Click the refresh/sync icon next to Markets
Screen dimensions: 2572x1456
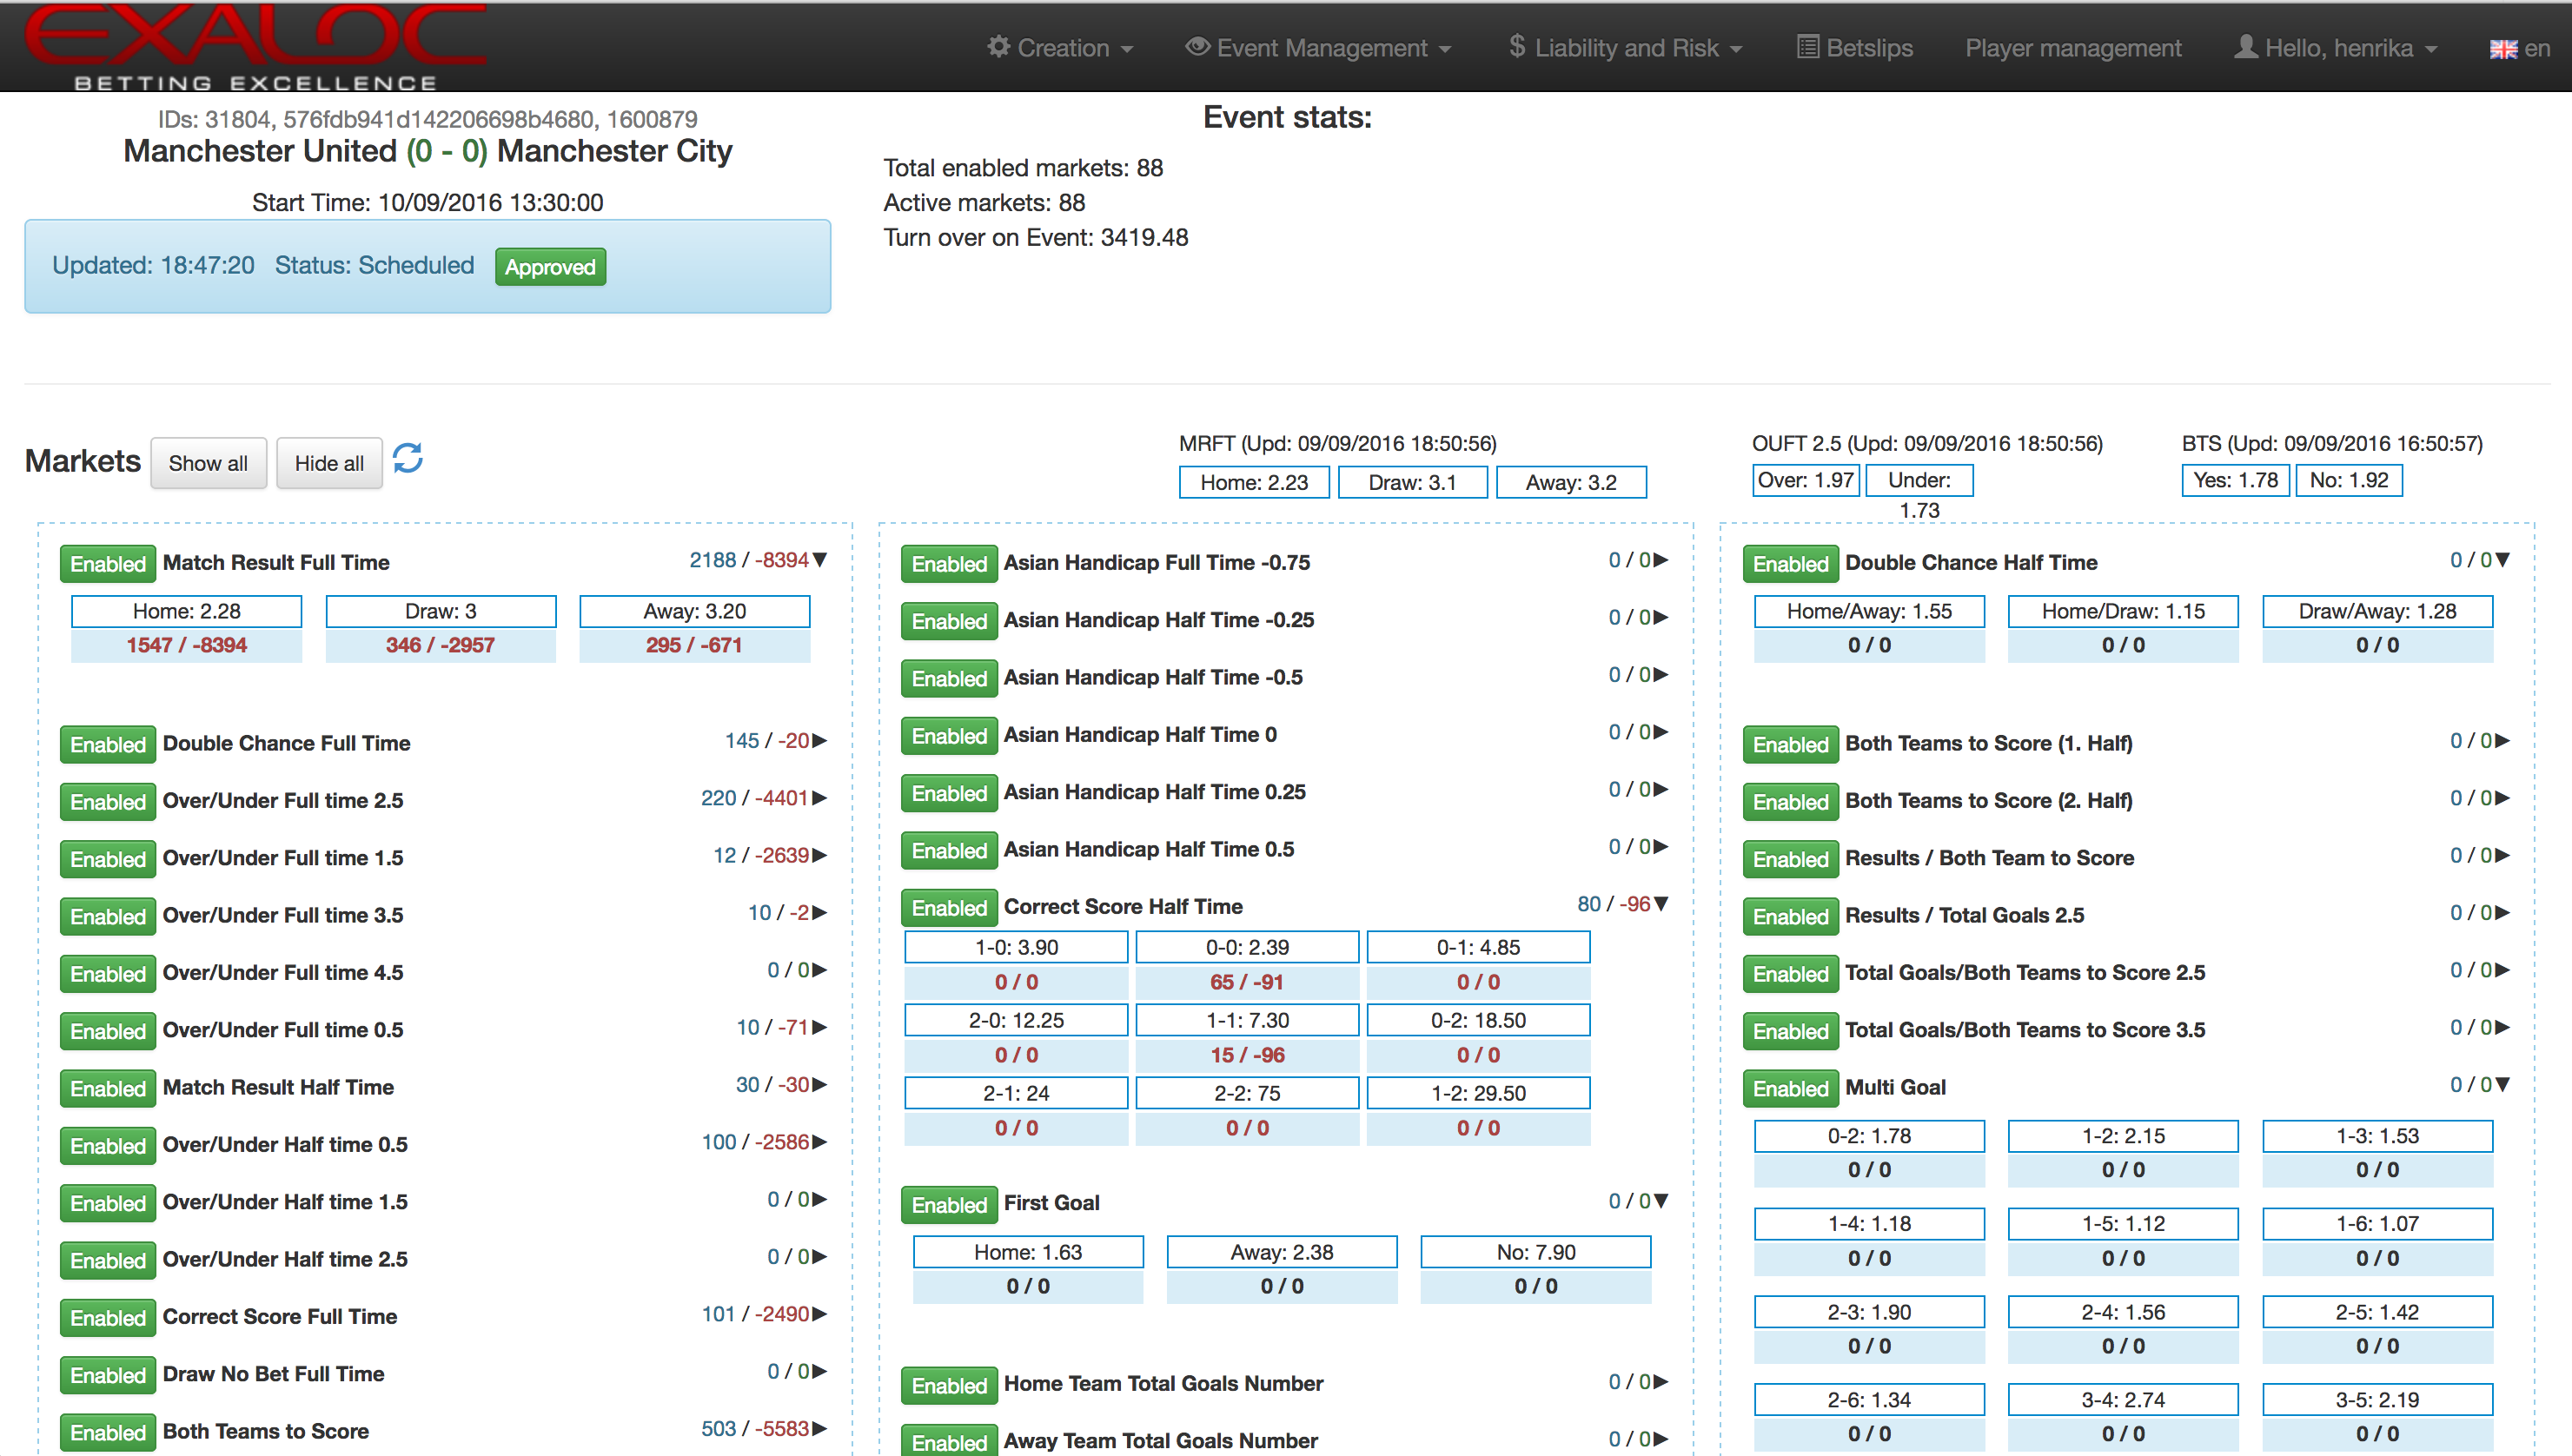pos(410,461)
